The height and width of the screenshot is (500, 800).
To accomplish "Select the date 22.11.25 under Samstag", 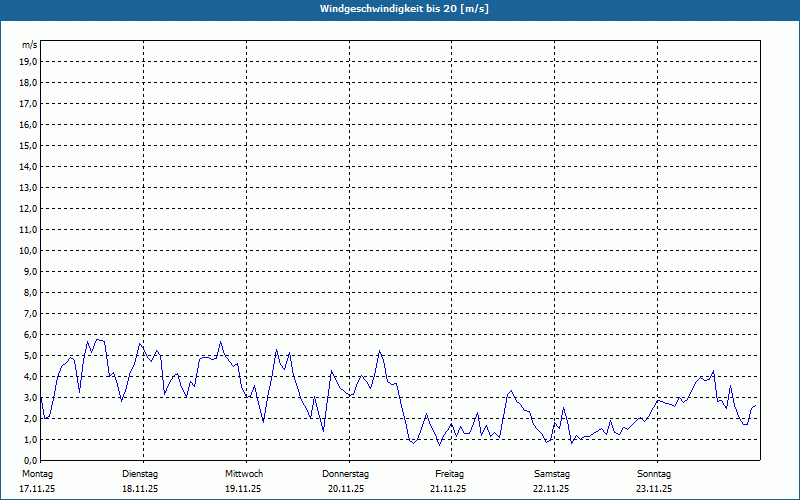I will pyautogui.click(x=552, y=489).
